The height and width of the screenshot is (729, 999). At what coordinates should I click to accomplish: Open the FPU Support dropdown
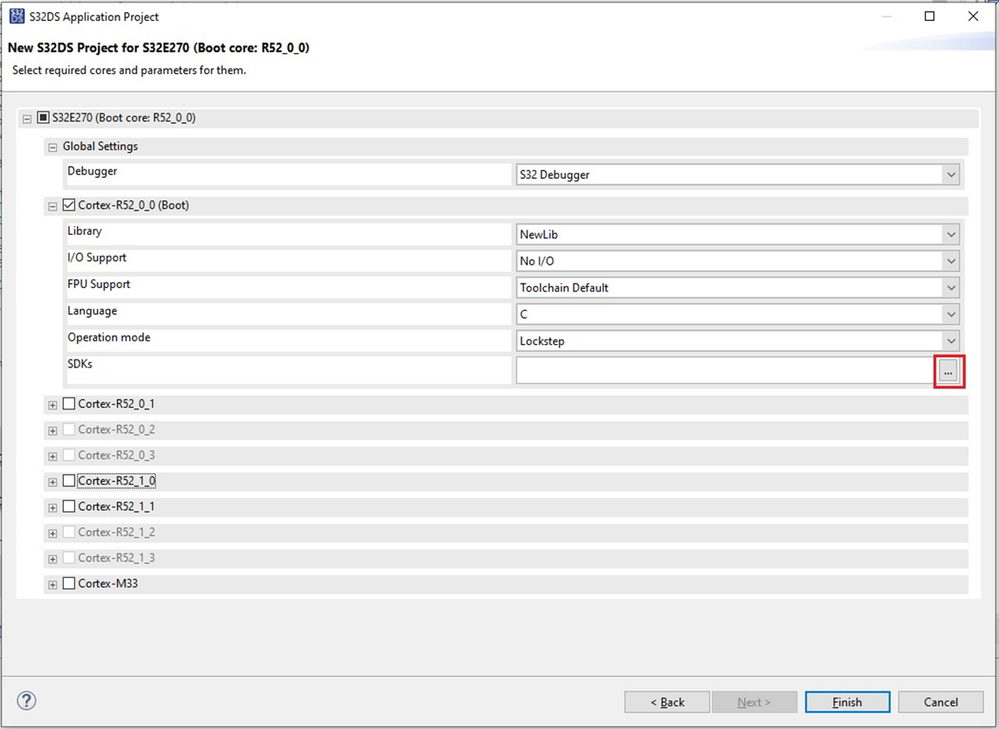738,288
